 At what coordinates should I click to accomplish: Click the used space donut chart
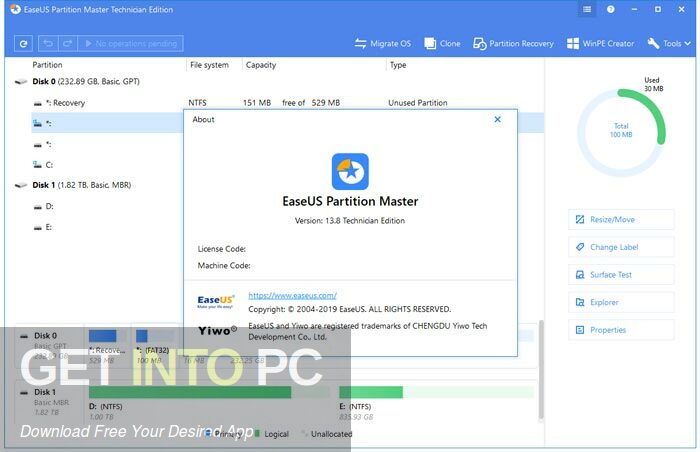[x=621, y=133]
